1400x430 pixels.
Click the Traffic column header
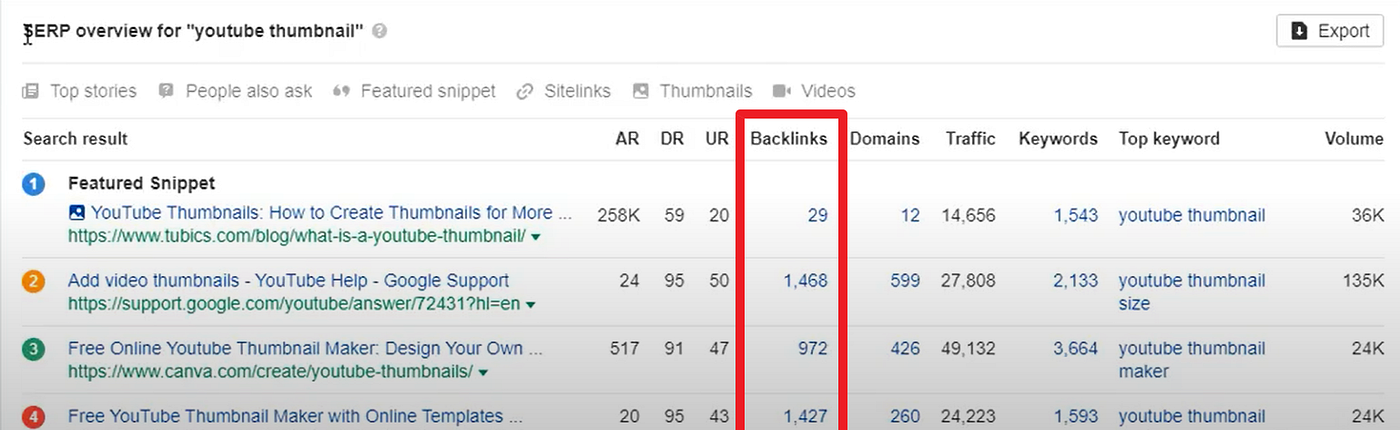971,139
